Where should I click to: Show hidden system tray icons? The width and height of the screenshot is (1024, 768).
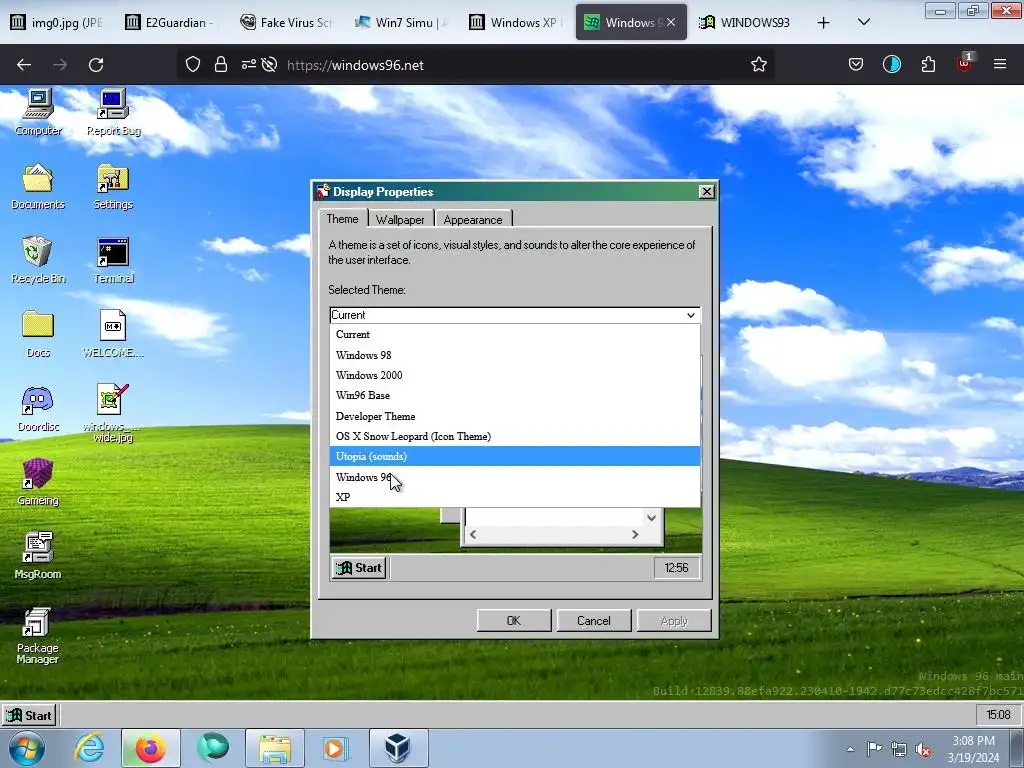850,749
